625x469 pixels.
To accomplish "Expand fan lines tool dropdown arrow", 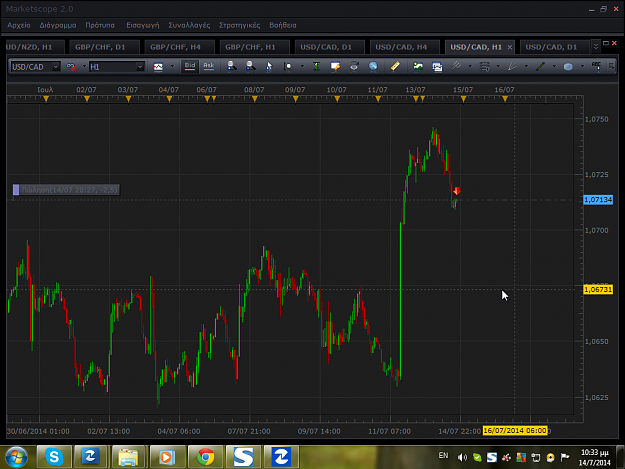I will pyautogui.click(x=526, y=67).
